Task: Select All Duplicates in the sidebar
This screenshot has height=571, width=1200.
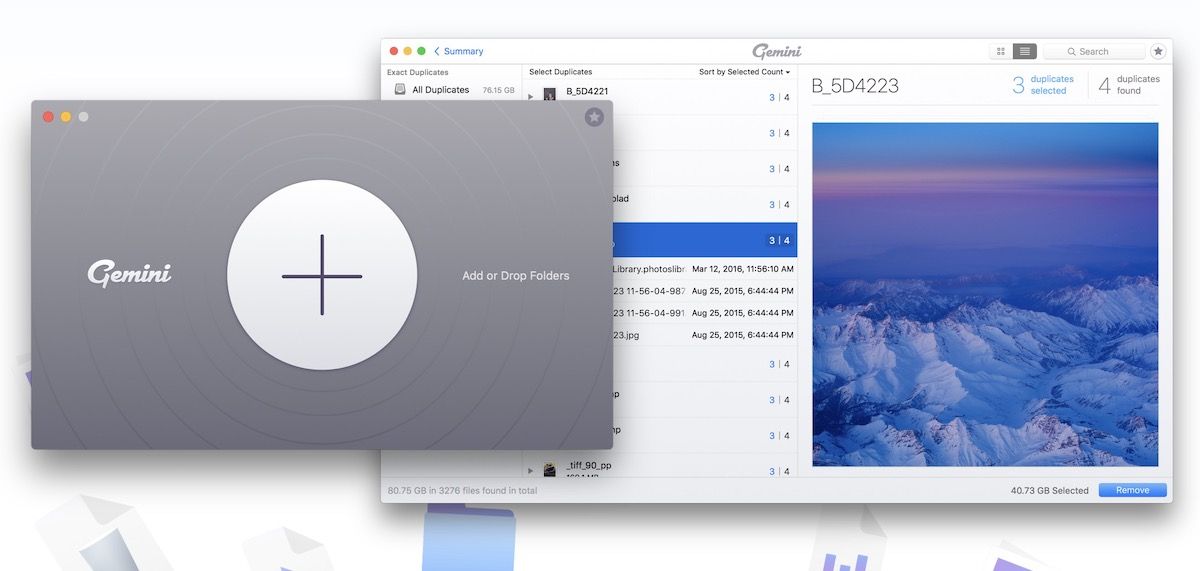Action: [x=440, y=90]
